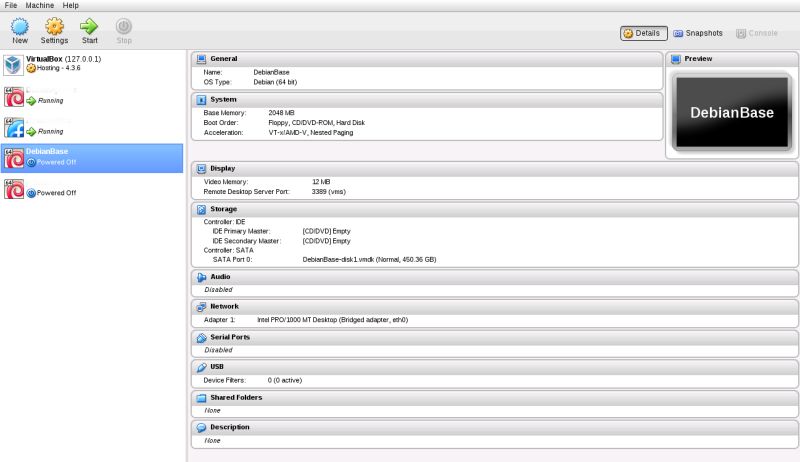Click the Description speech-bubble icon
Image resolution: width=800 pixels, height=462 pixels.
point(202,427)
